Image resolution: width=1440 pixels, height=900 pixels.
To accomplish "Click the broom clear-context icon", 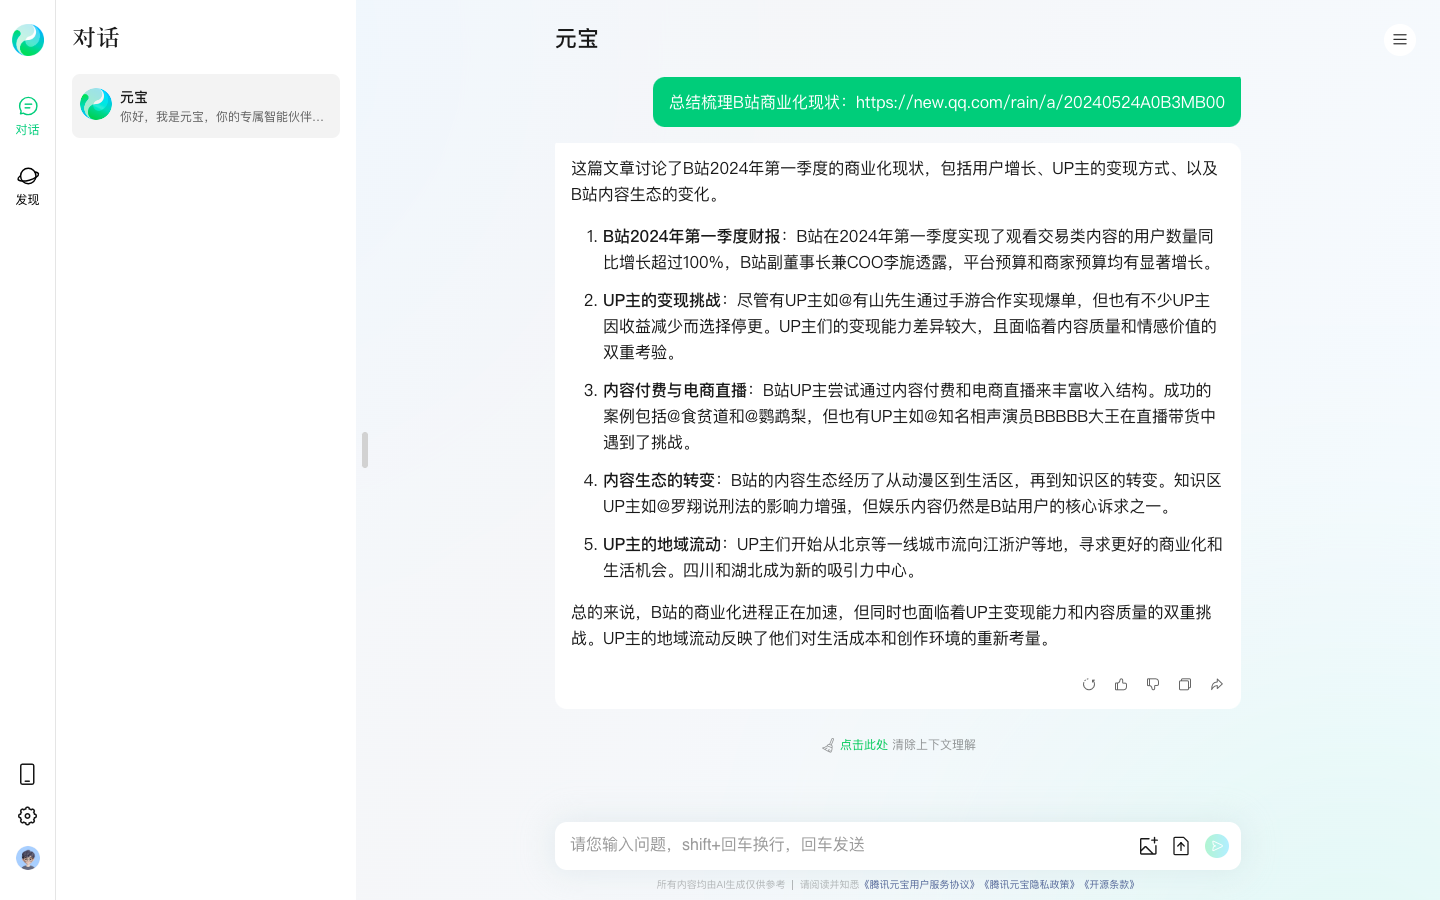I will coord(828,745).
